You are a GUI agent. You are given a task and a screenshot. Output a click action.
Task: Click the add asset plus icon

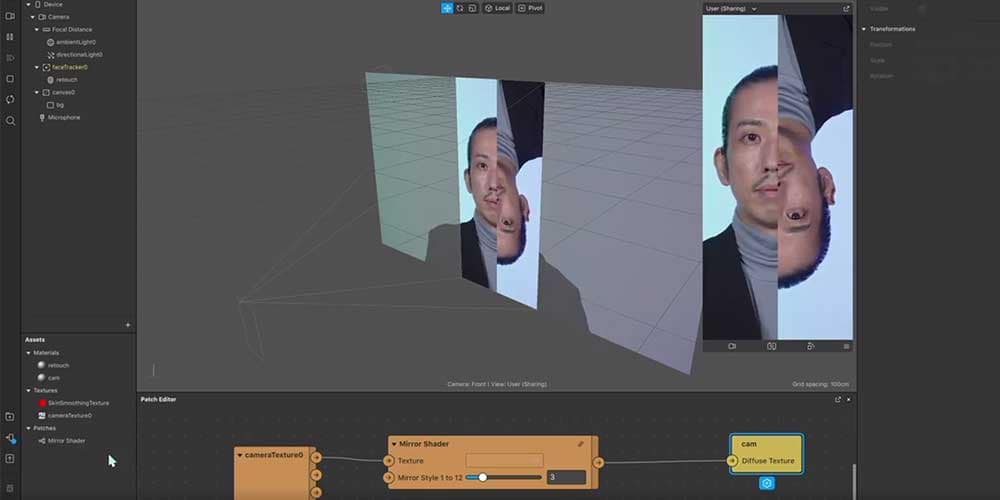coord(127,325)
